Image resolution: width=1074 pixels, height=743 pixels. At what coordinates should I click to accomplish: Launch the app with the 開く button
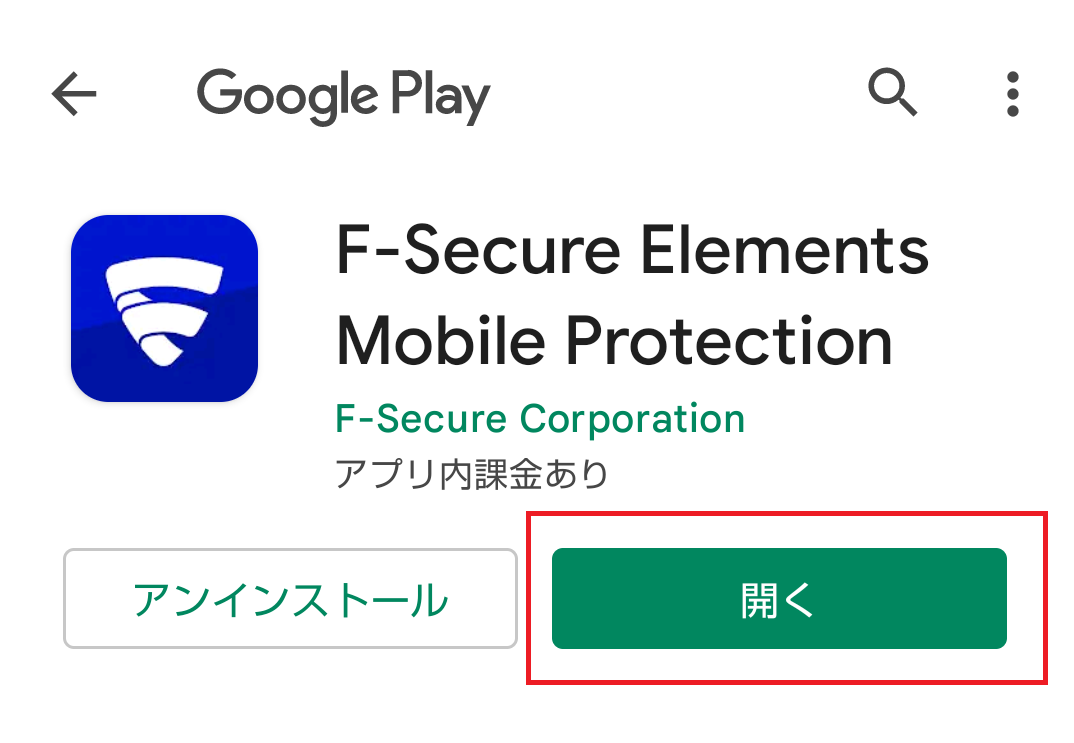click(x=779, y=599)
